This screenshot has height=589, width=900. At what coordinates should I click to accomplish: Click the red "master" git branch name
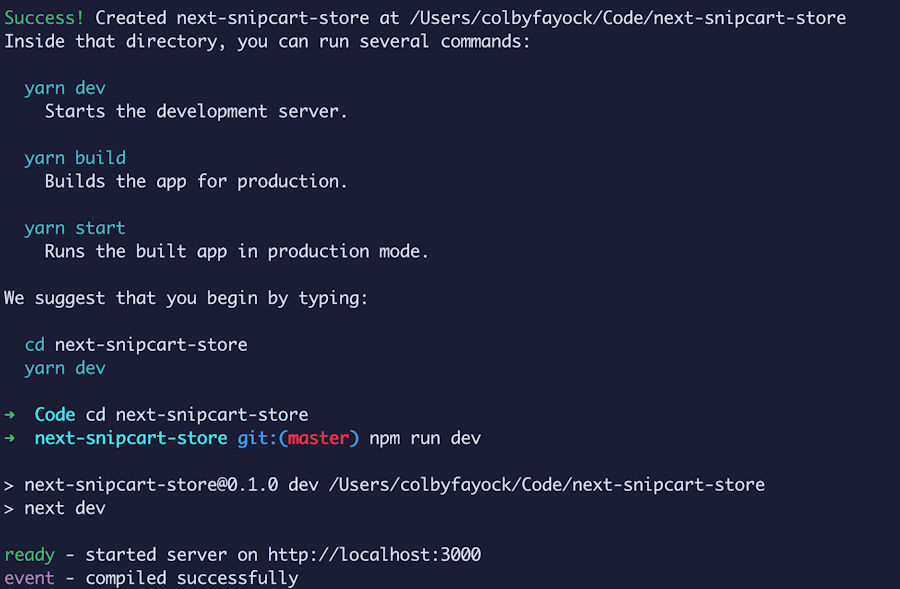pos(318,438)
